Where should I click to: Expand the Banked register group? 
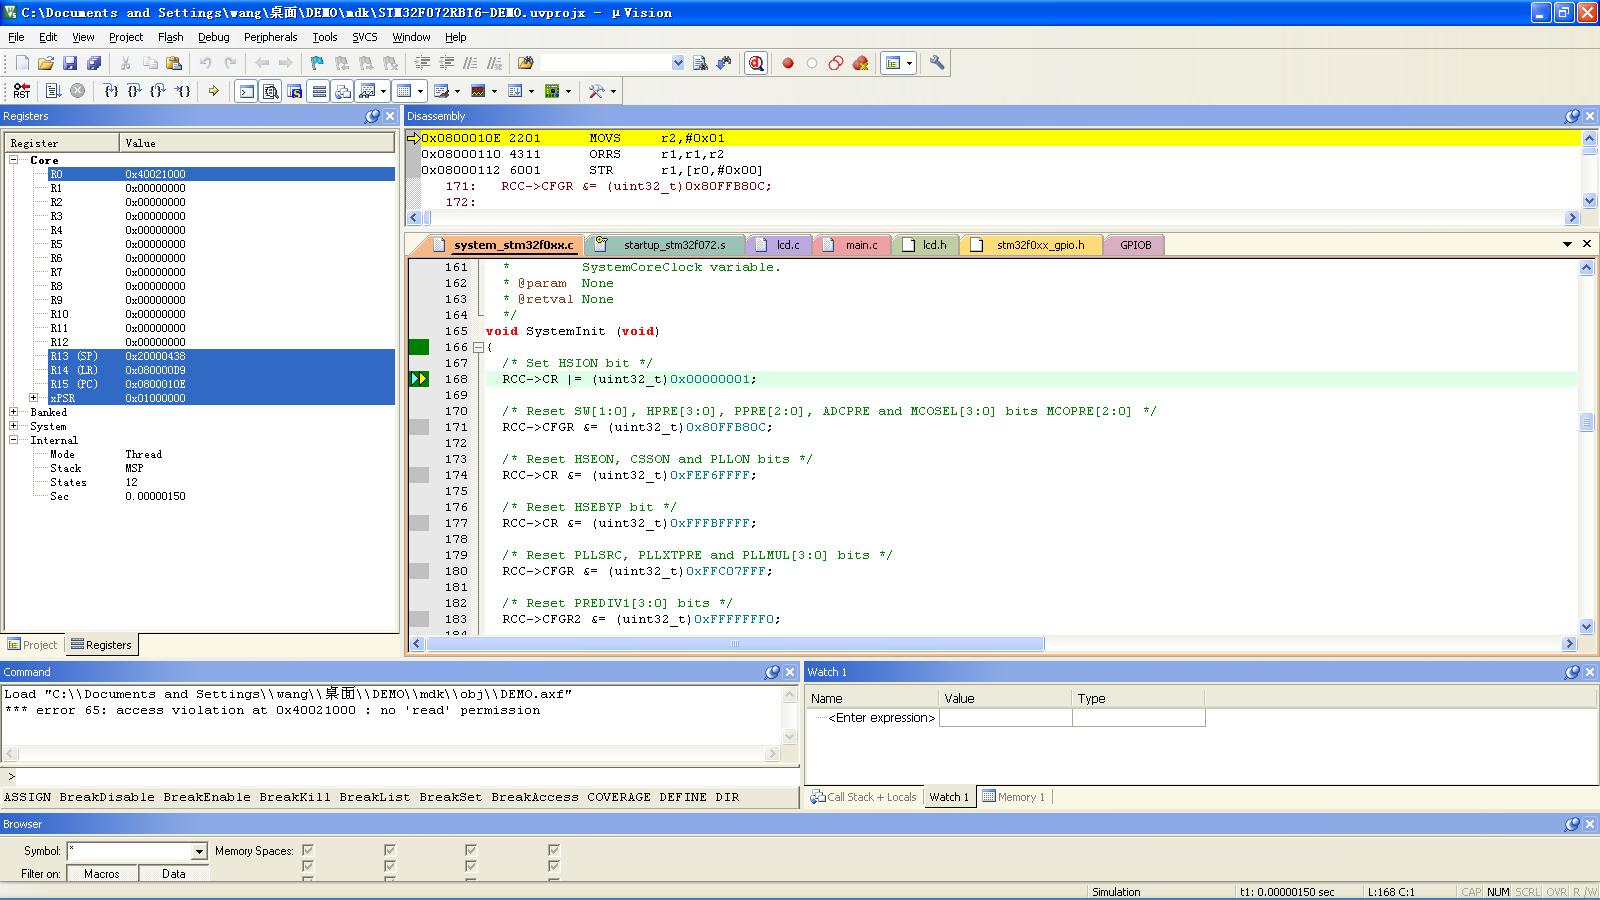14,412
